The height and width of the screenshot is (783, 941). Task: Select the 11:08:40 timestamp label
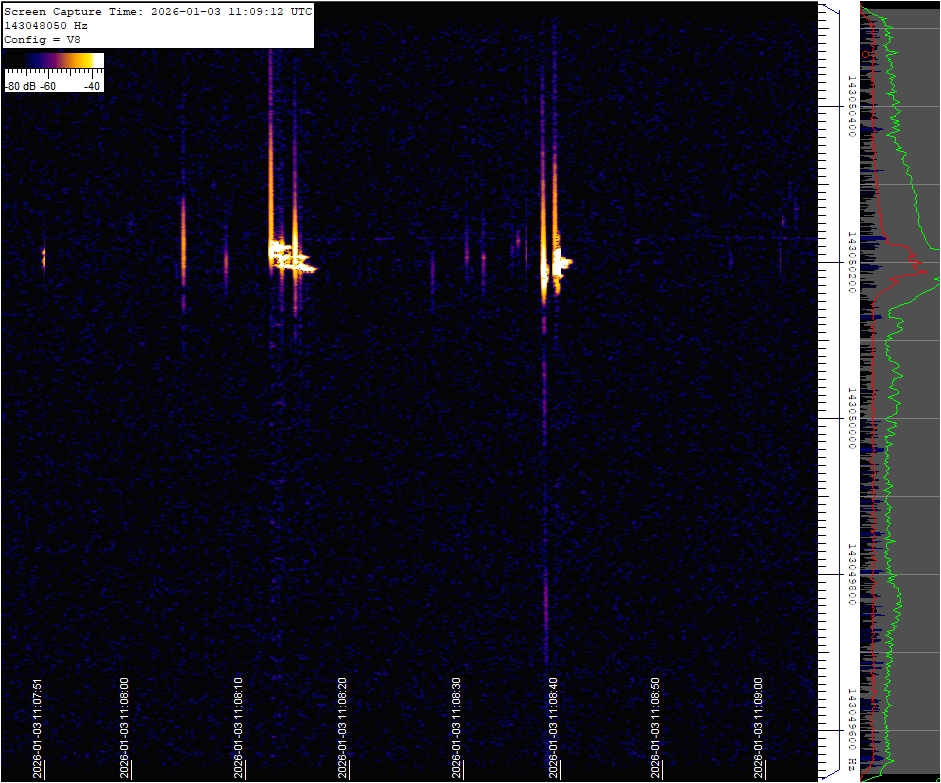552,729
